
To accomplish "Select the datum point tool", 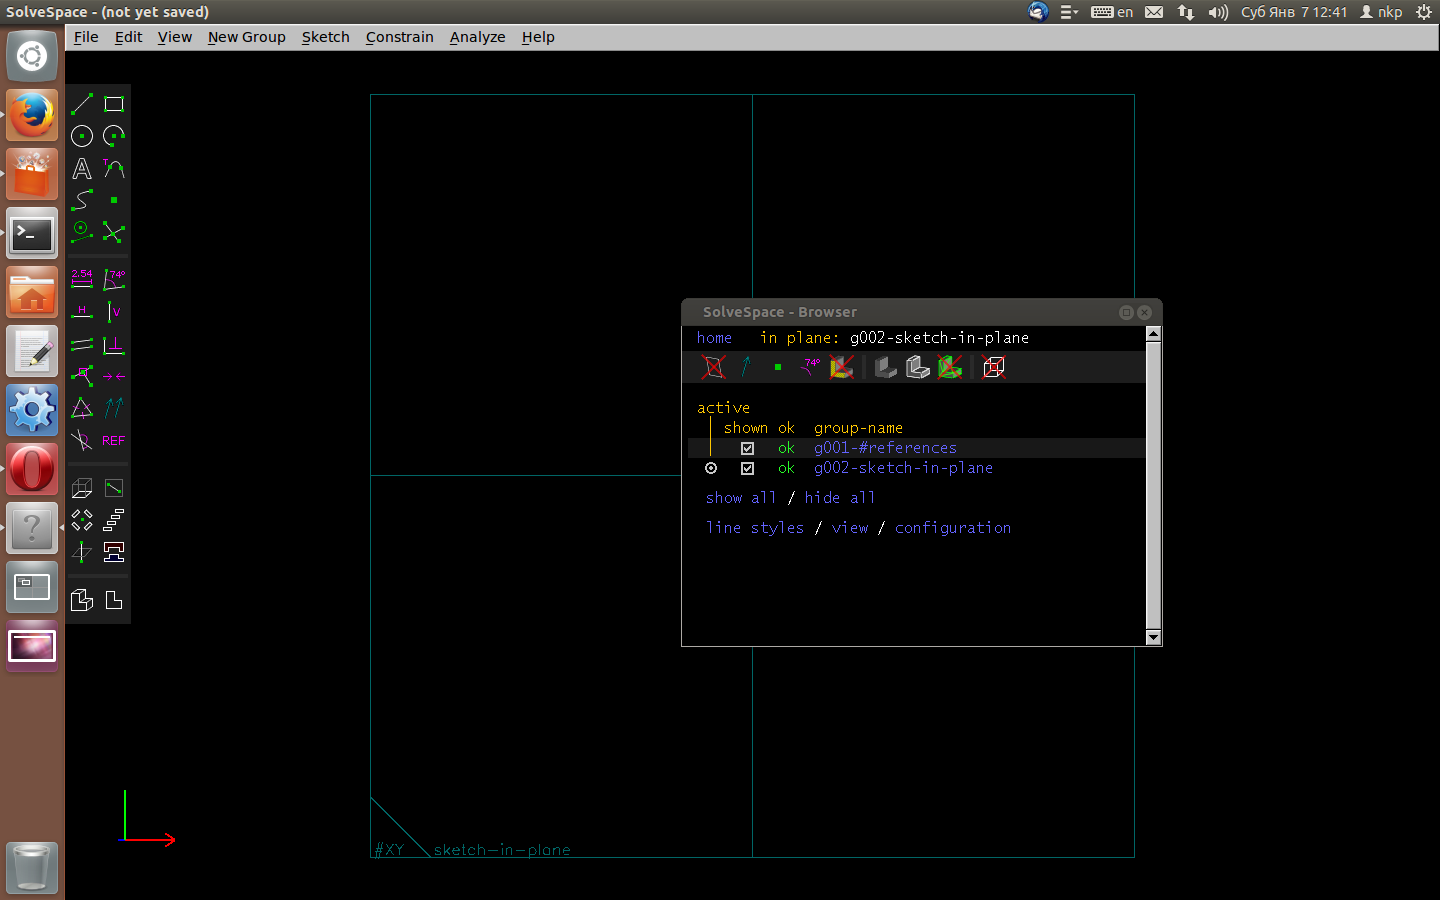I will click(114, 200).
